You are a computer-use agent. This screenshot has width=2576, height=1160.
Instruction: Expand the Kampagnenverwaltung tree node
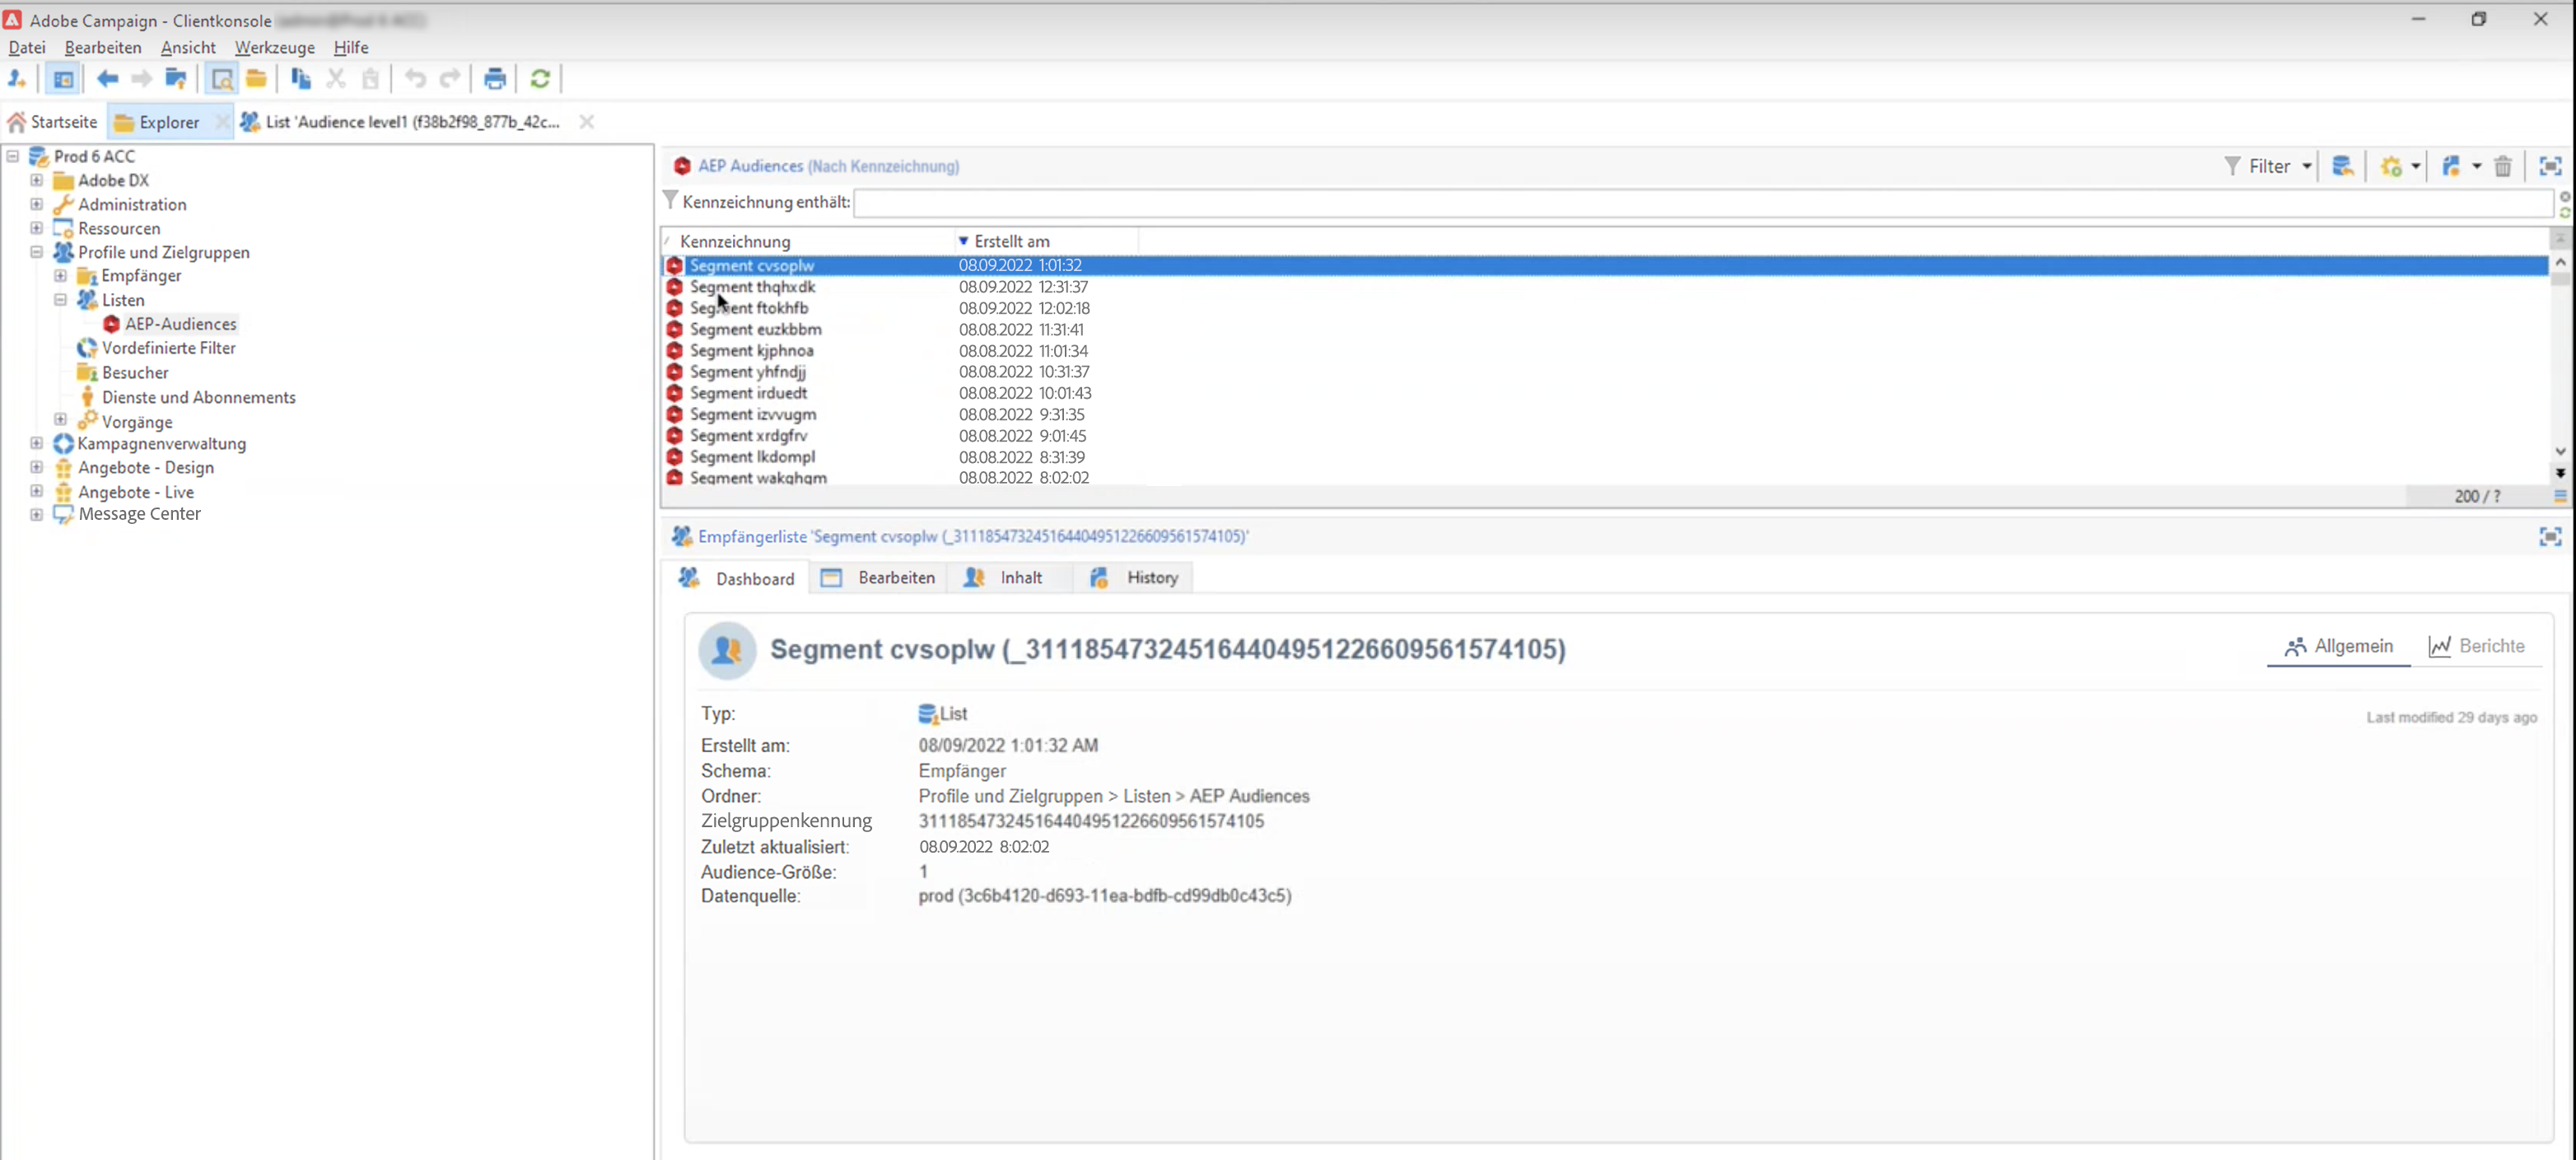click(37, 443)
